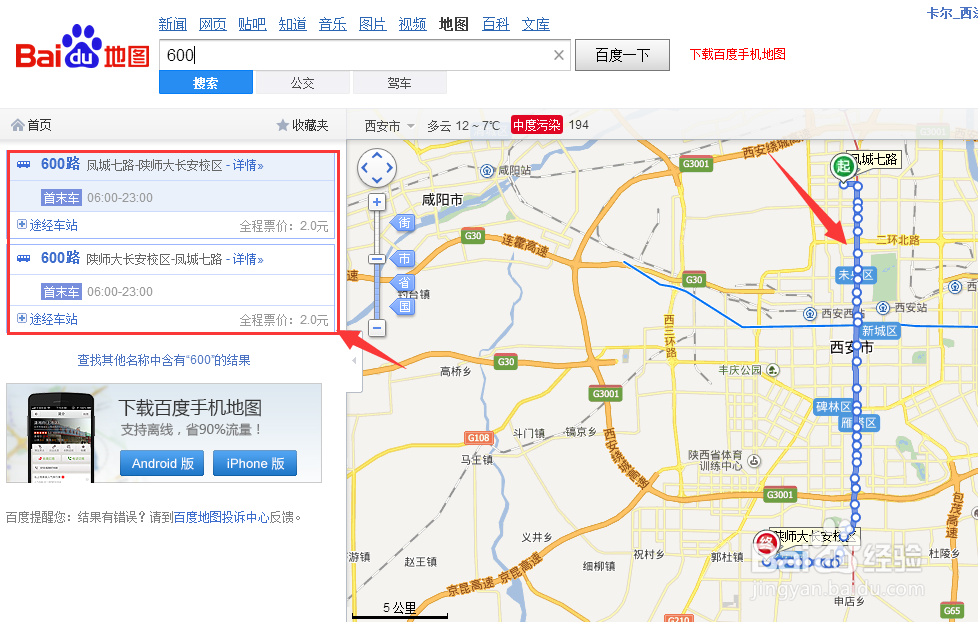The image size is (978, 622).
Task: Click the Android 版 download button
Action: pos(162,464)
